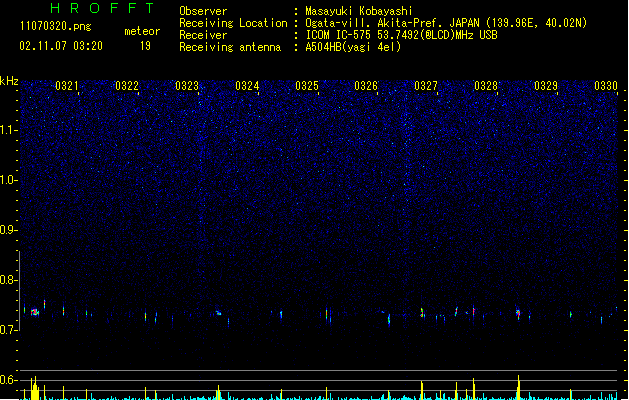The width and height of the screenshot is (629, 400).
Task: Click the kHz axis unit label
Action: coord(9,81)
